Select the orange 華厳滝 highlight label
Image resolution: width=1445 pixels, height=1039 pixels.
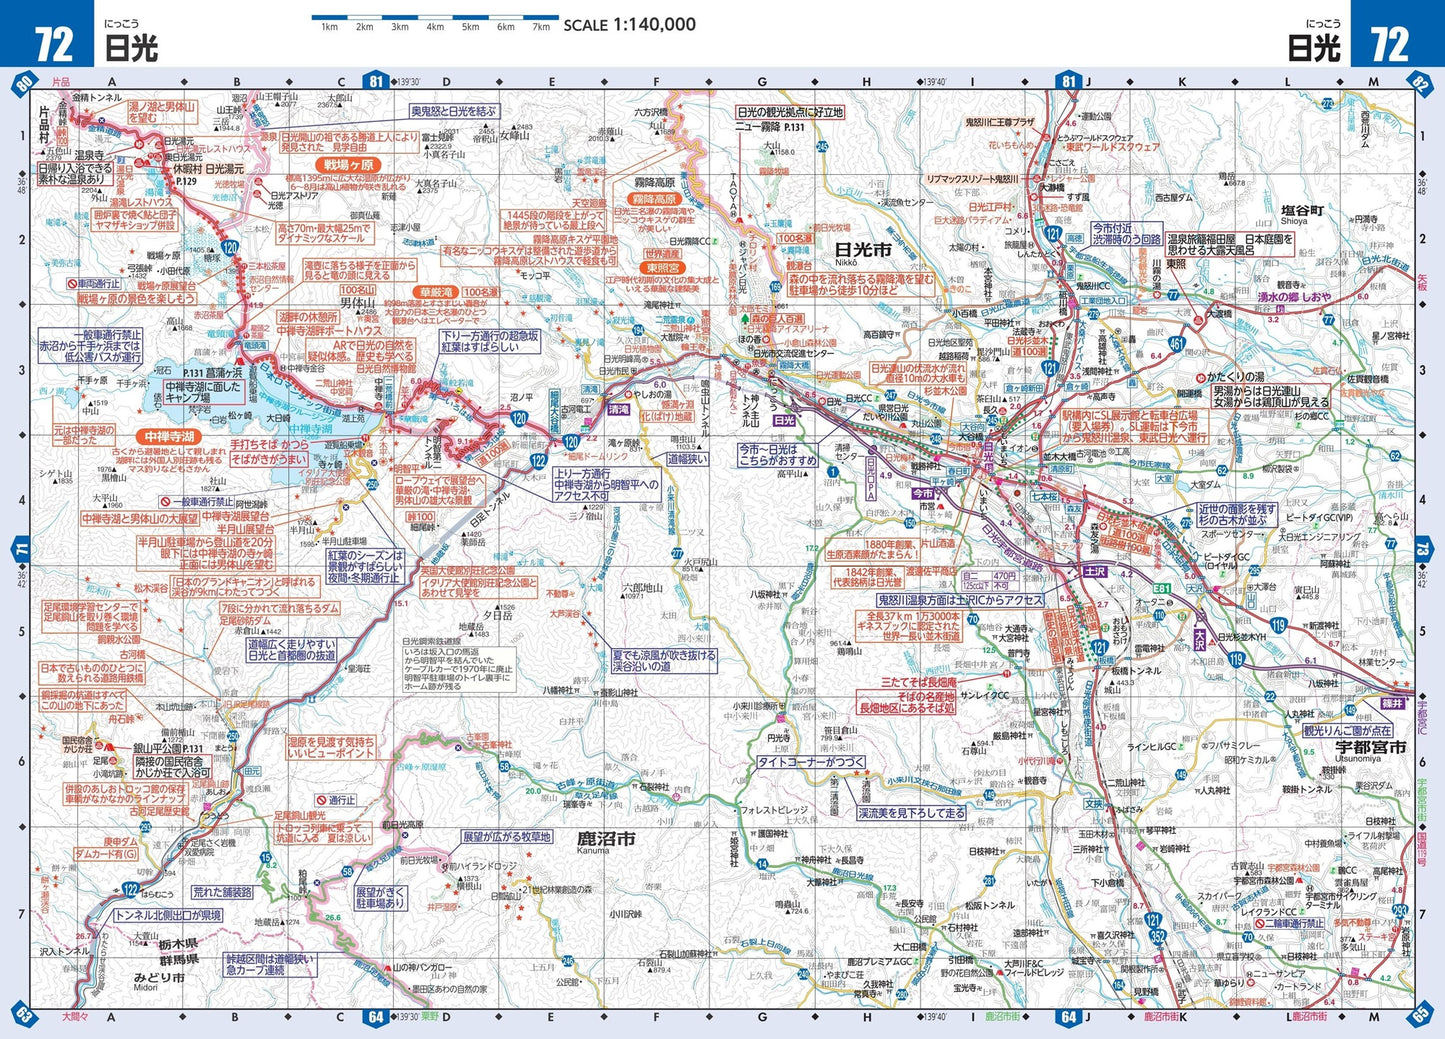click(x=437, y=293)
